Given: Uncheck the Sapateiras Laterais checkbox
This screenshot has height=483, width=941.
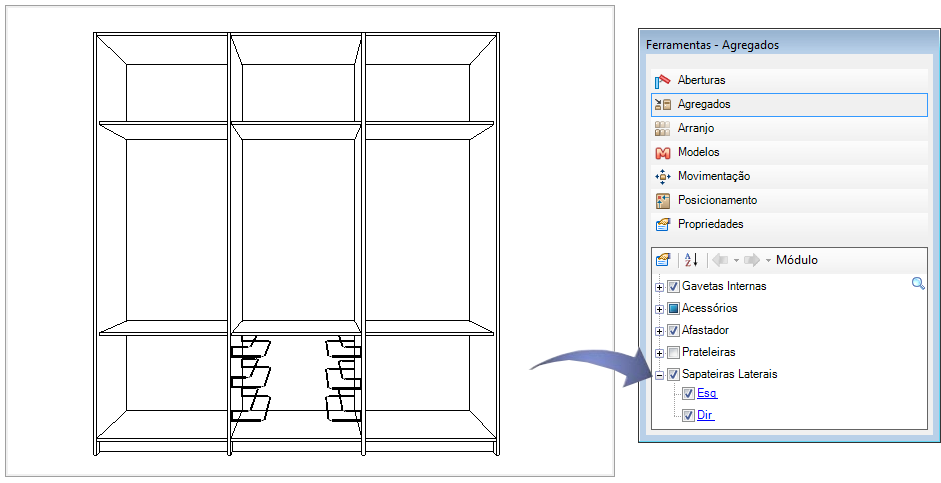Looking at the screenshot, I should [x=673, y=375].
